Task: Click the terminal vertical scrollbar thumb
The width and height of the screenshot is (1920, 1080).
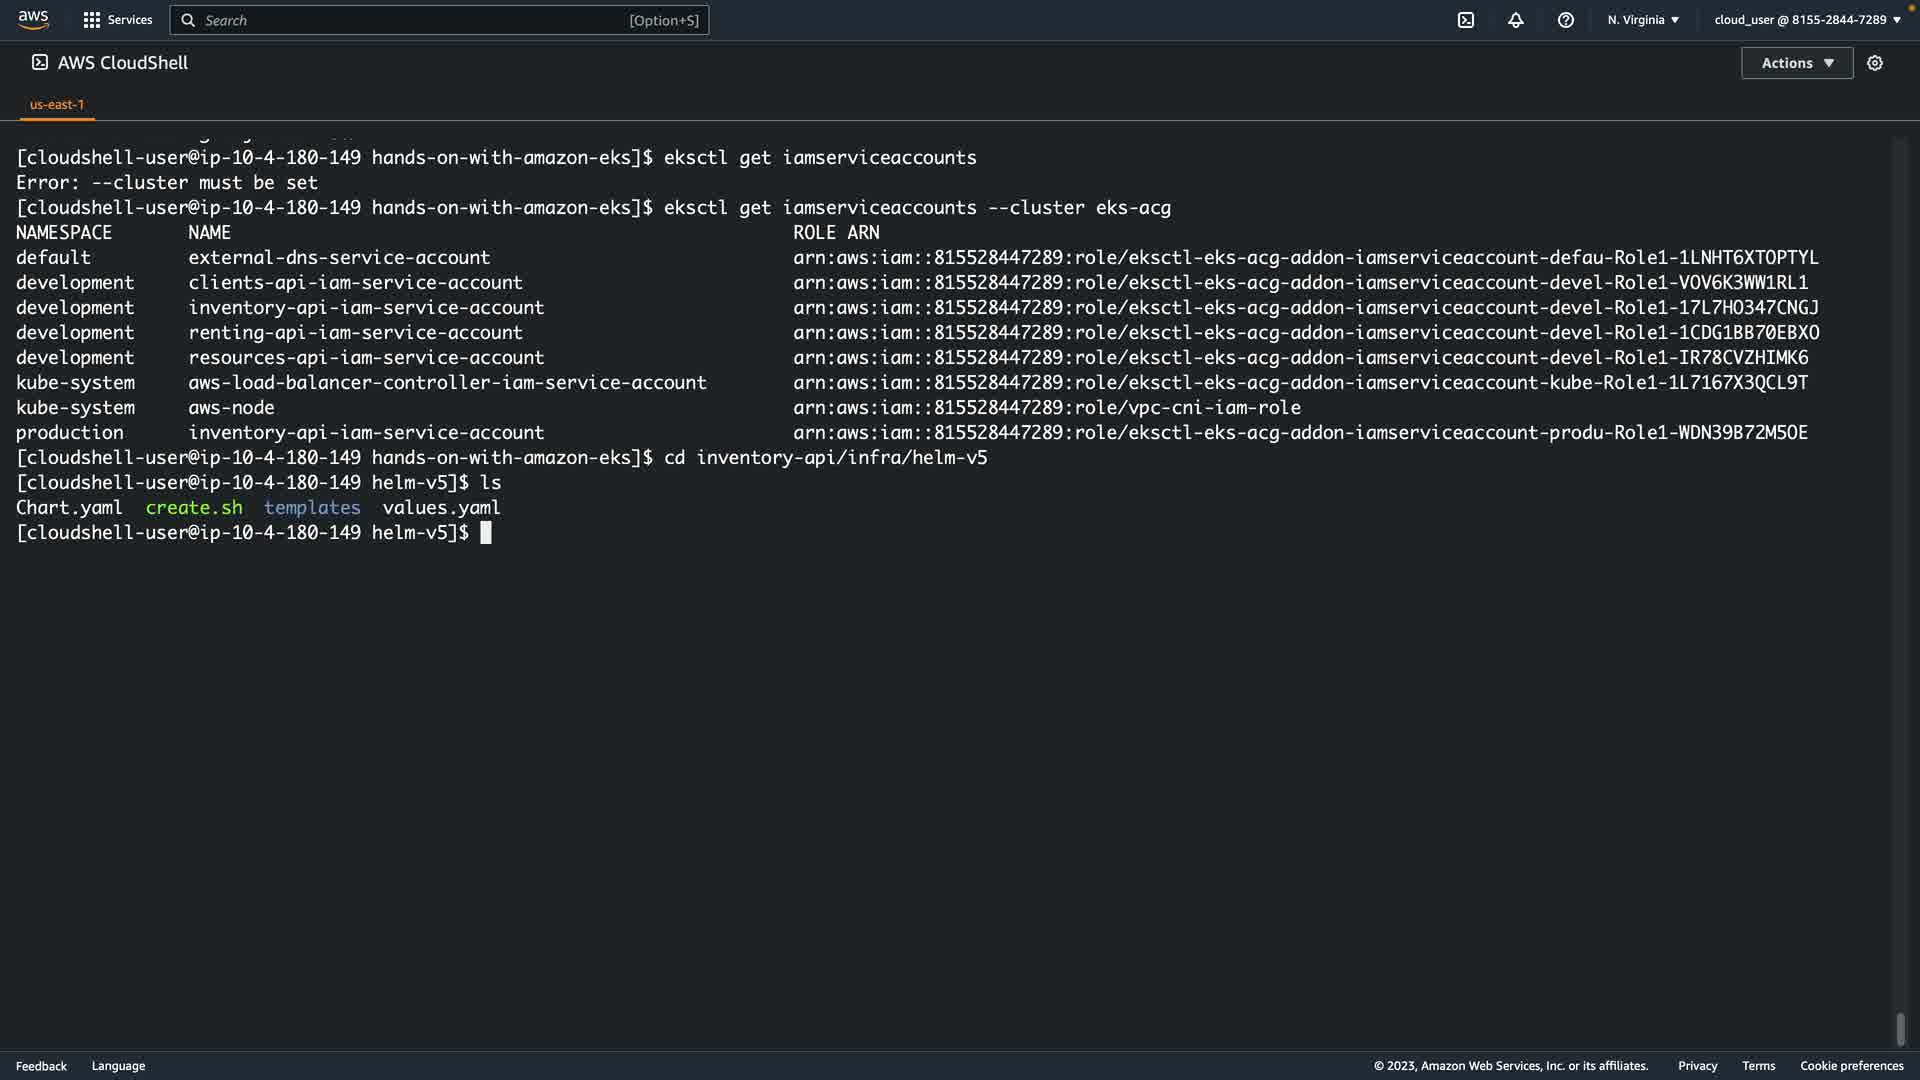Action: pos(1900,1029)
